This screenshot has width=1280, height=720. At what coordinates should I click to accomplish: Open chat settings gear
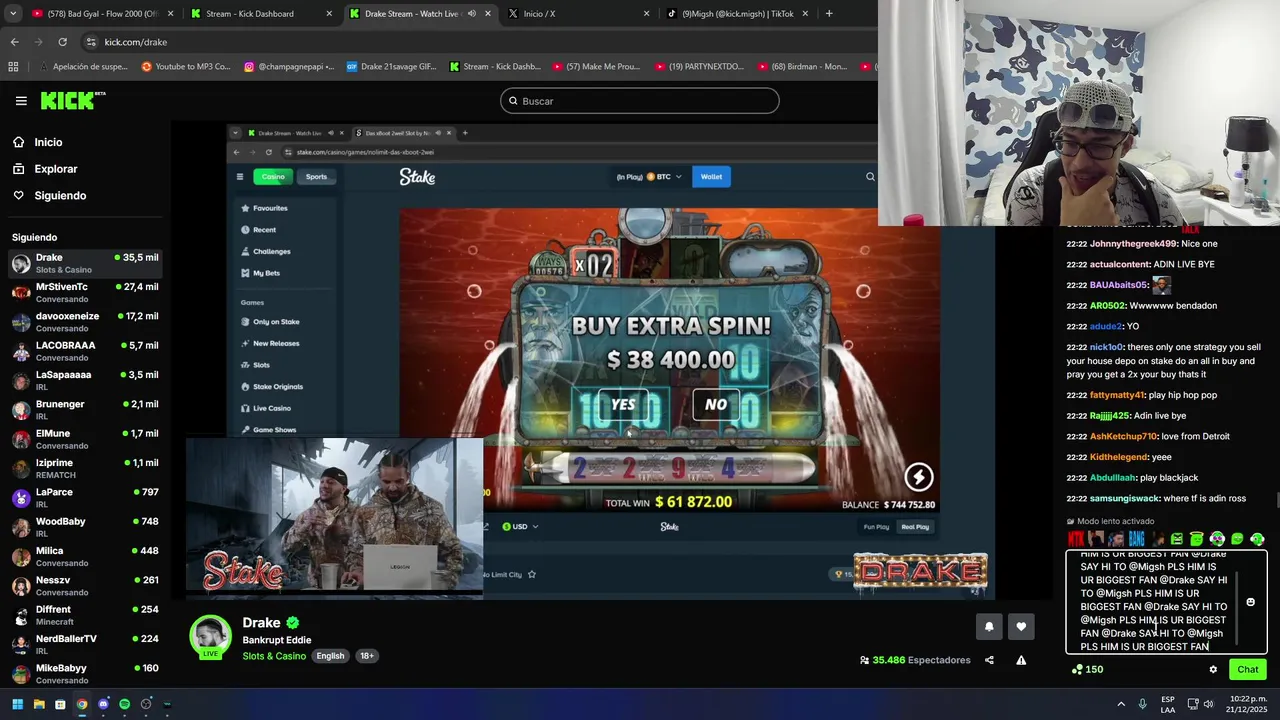tap(1213, 669)
